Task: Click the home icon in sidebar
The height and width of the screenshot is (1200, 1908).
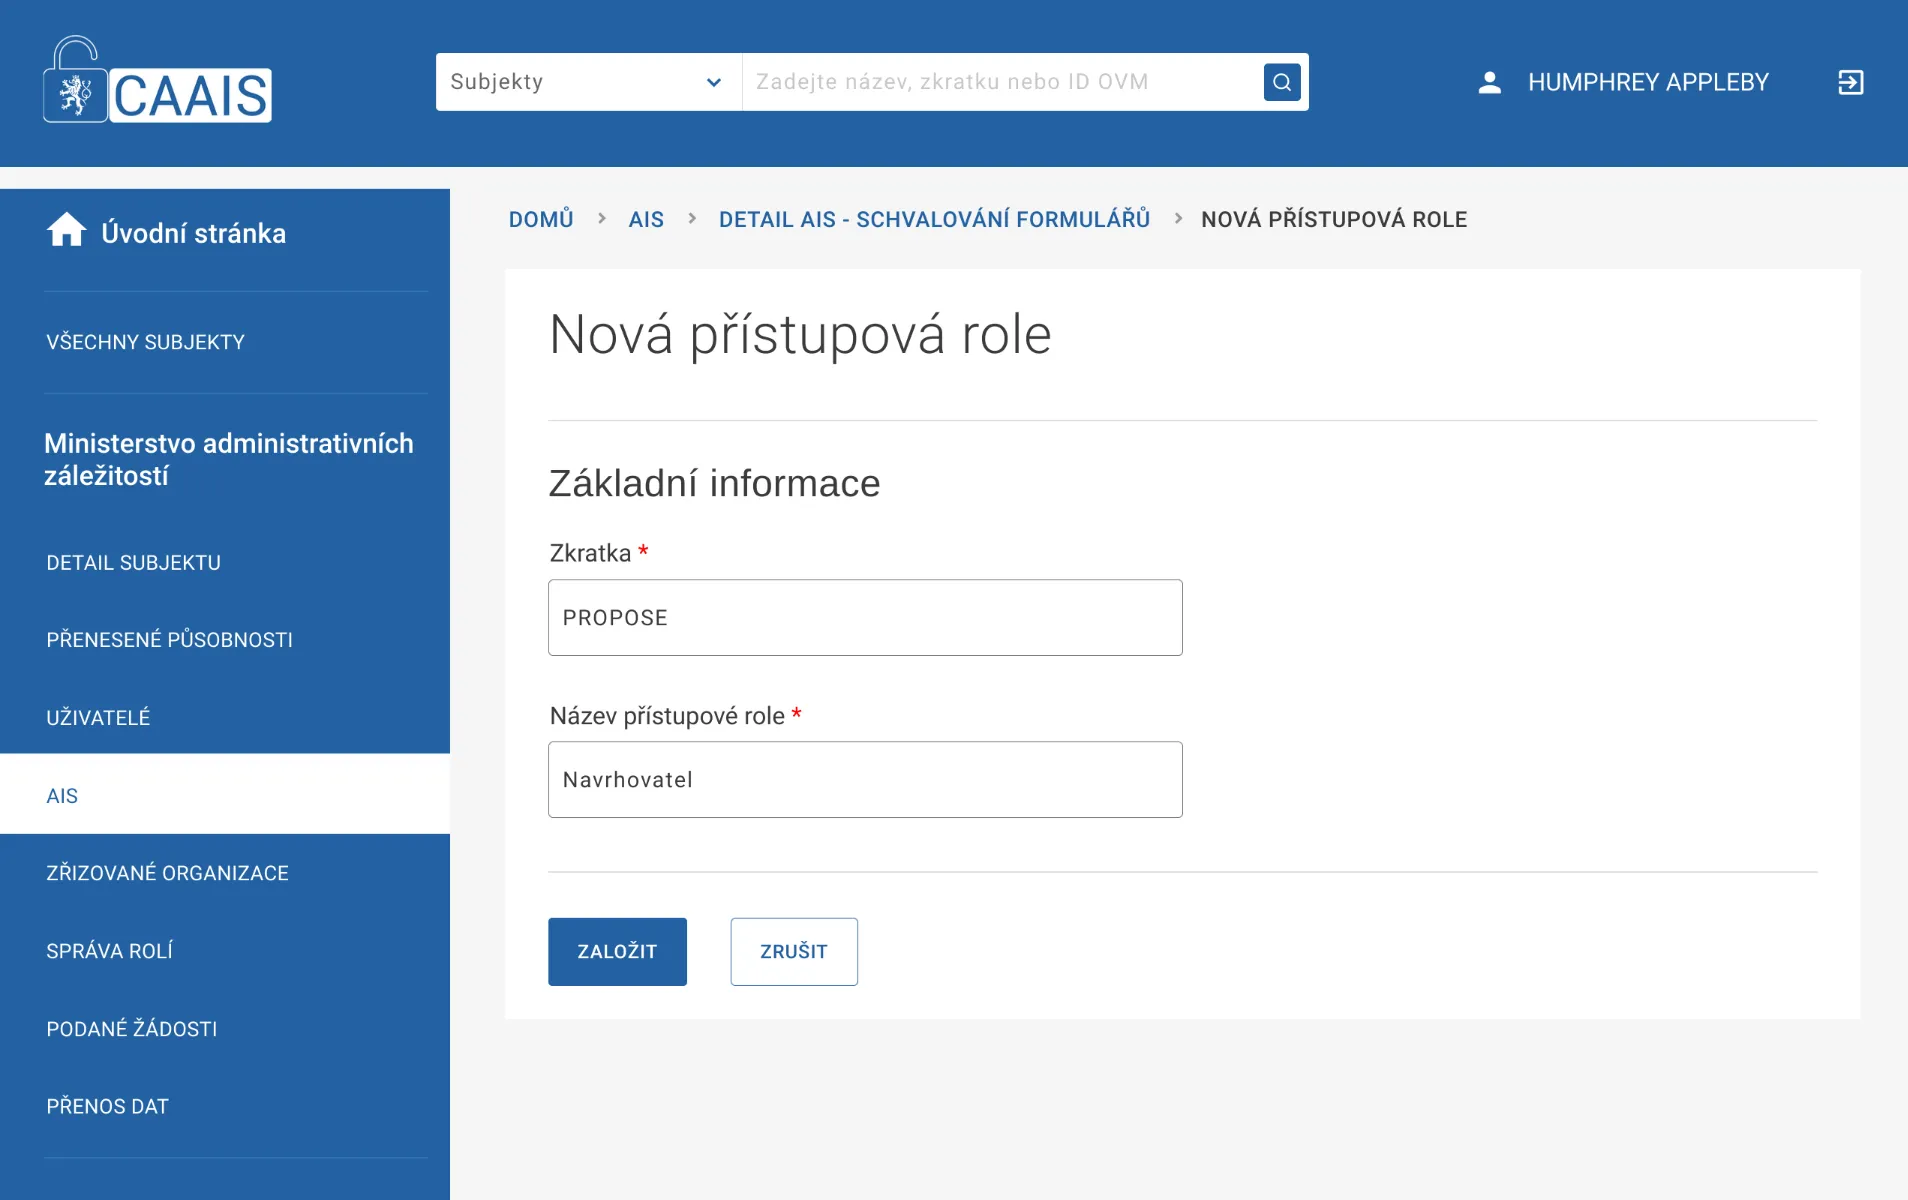Action: coord(66,231)
